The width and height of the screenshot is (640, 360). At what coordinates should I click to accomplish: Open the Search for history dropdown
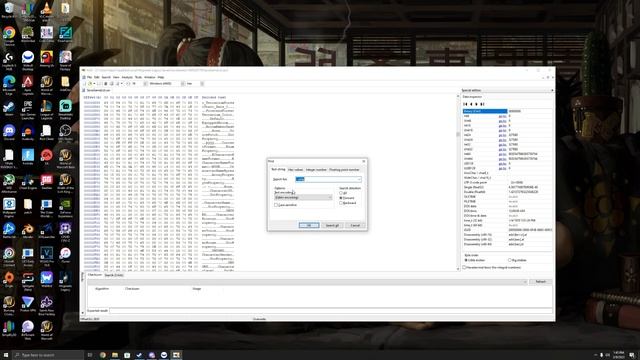coord(359,179)
